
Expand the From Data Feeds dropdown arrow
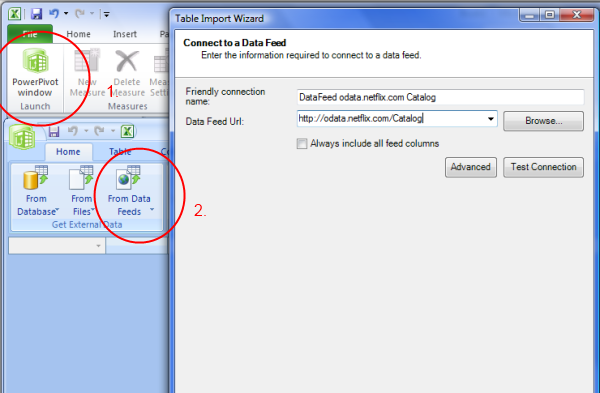152,210
